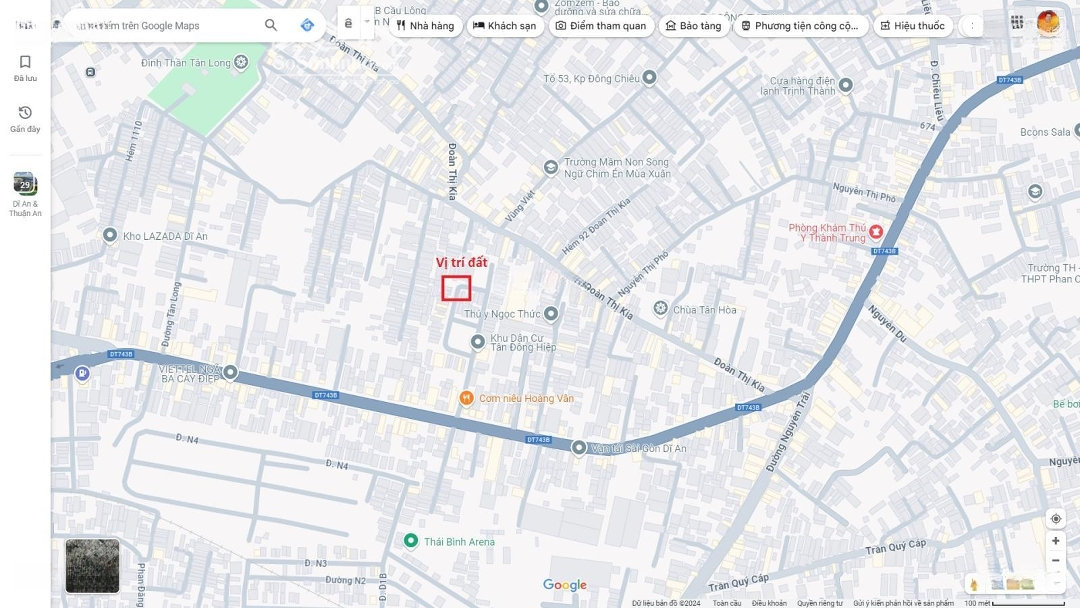Open the Google apps grid
Image resolution: width=1080 pixels, height=608 pixels.
1017,22
